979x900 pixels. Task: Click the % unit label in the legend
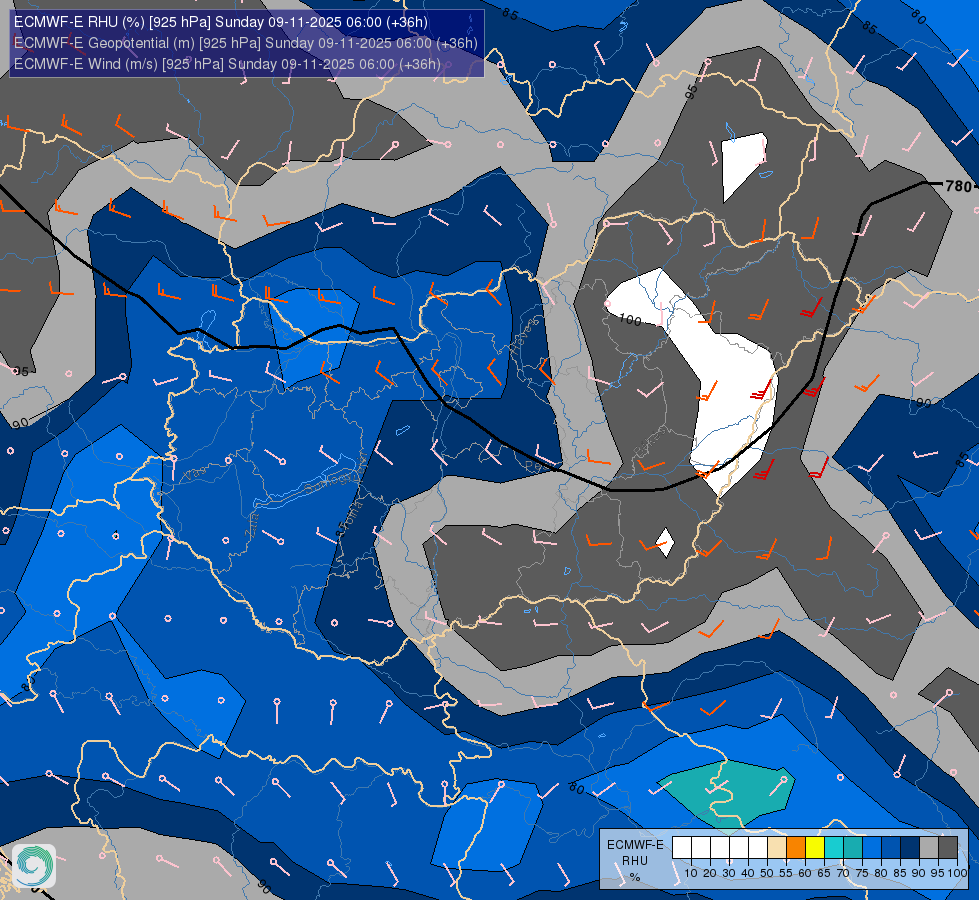point(635,877)
